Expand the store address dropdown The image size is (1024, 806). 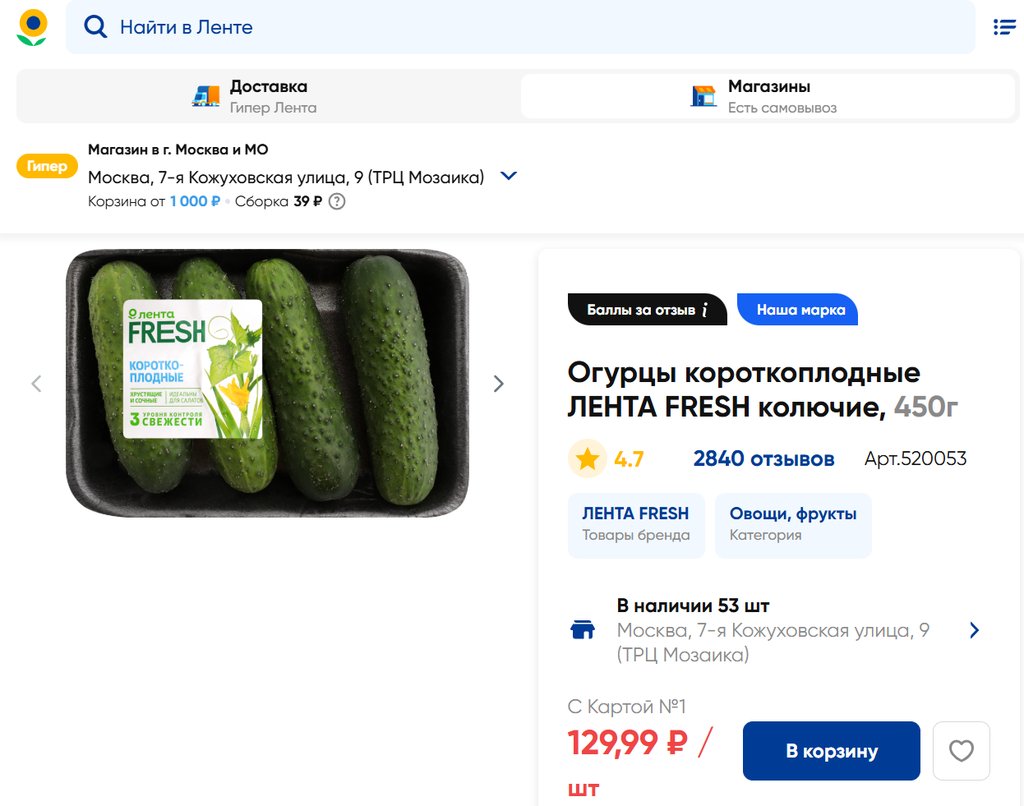click(x=508, y=176)
